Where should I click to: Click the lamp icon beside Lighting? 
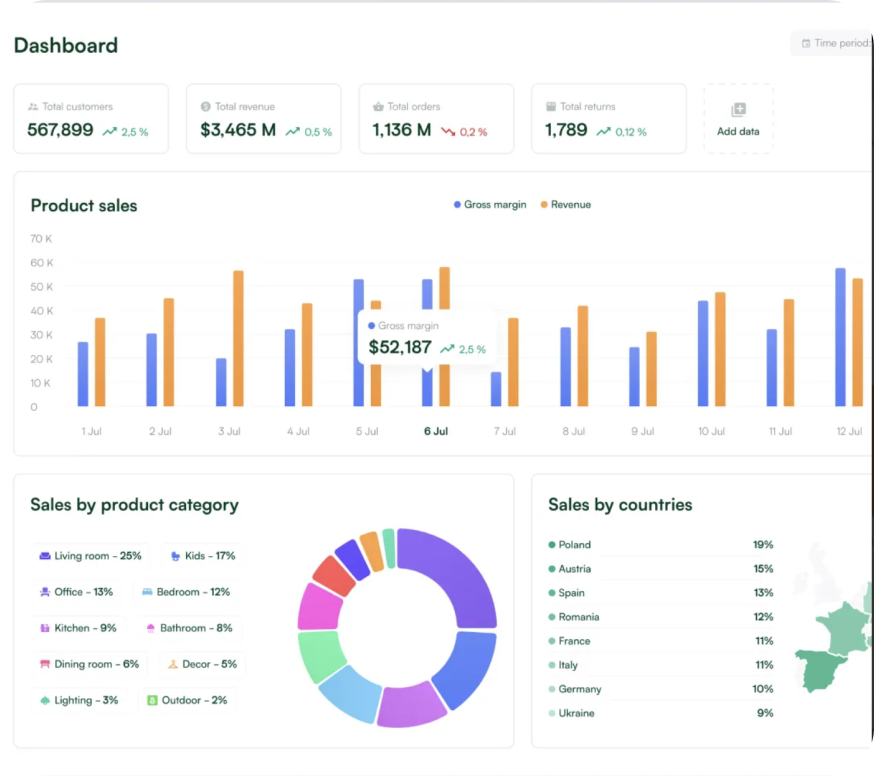[x=45, y=700]
